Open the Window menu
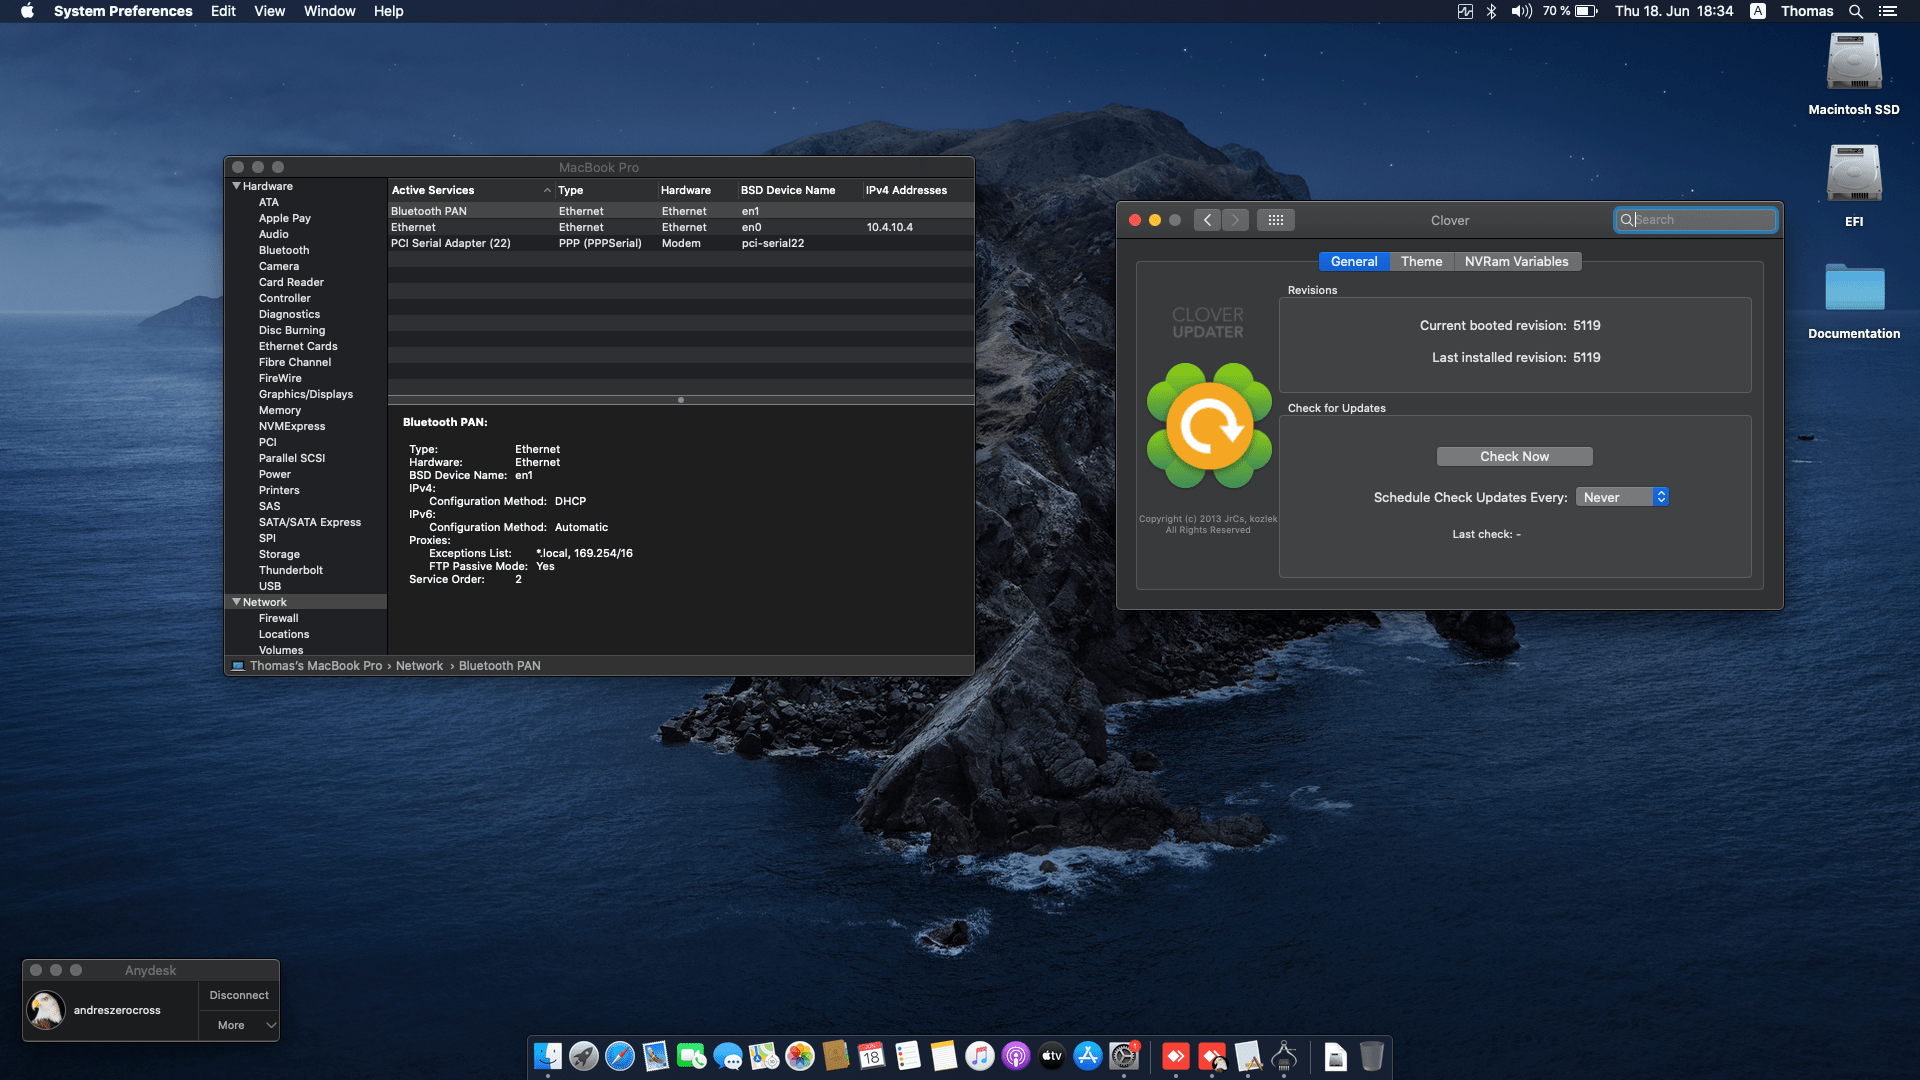This screenshot has height=1080, width=1920. point(329,11)
